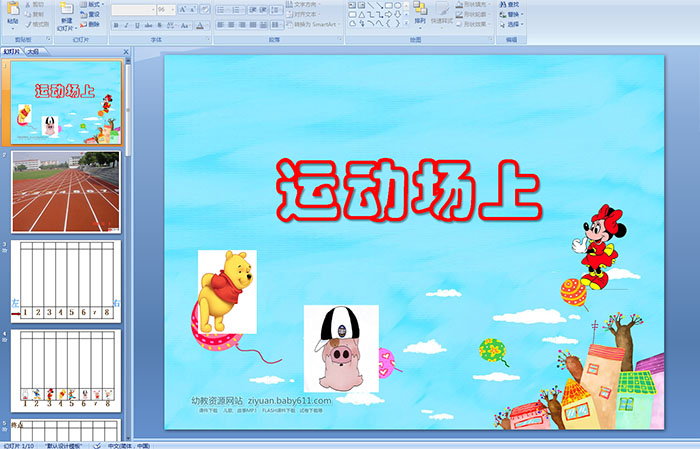
Task: Switch to the Outline (大纲) tab
Action: tap(34, 51)
